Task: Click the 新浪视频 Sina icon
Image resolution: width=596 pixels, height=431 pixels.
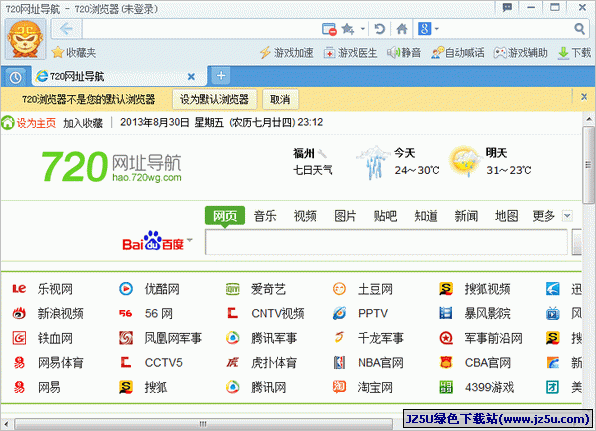Action: pyautogui.click(x=19, y=314)
